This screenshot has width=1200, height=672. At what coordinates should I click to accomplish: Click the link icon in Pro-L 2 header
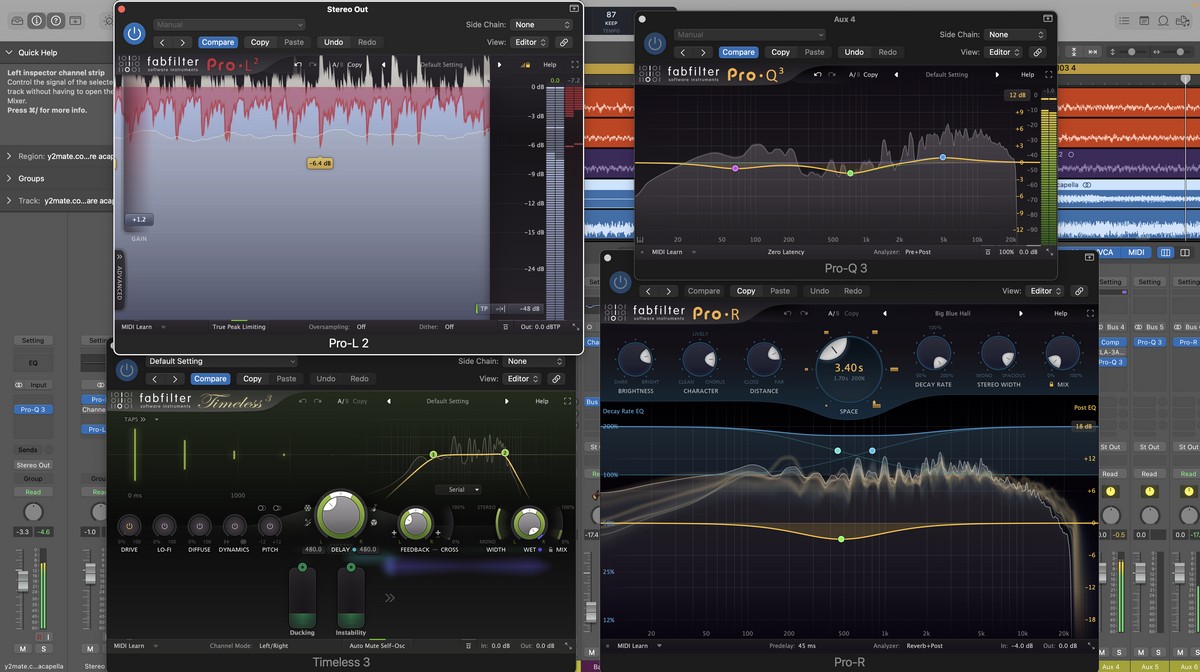tap(564, 42)
